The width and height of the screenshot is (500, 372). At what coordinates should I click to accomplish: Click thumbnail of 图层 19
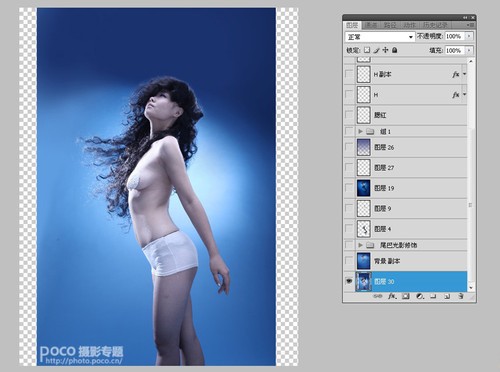tap(363, 188)
